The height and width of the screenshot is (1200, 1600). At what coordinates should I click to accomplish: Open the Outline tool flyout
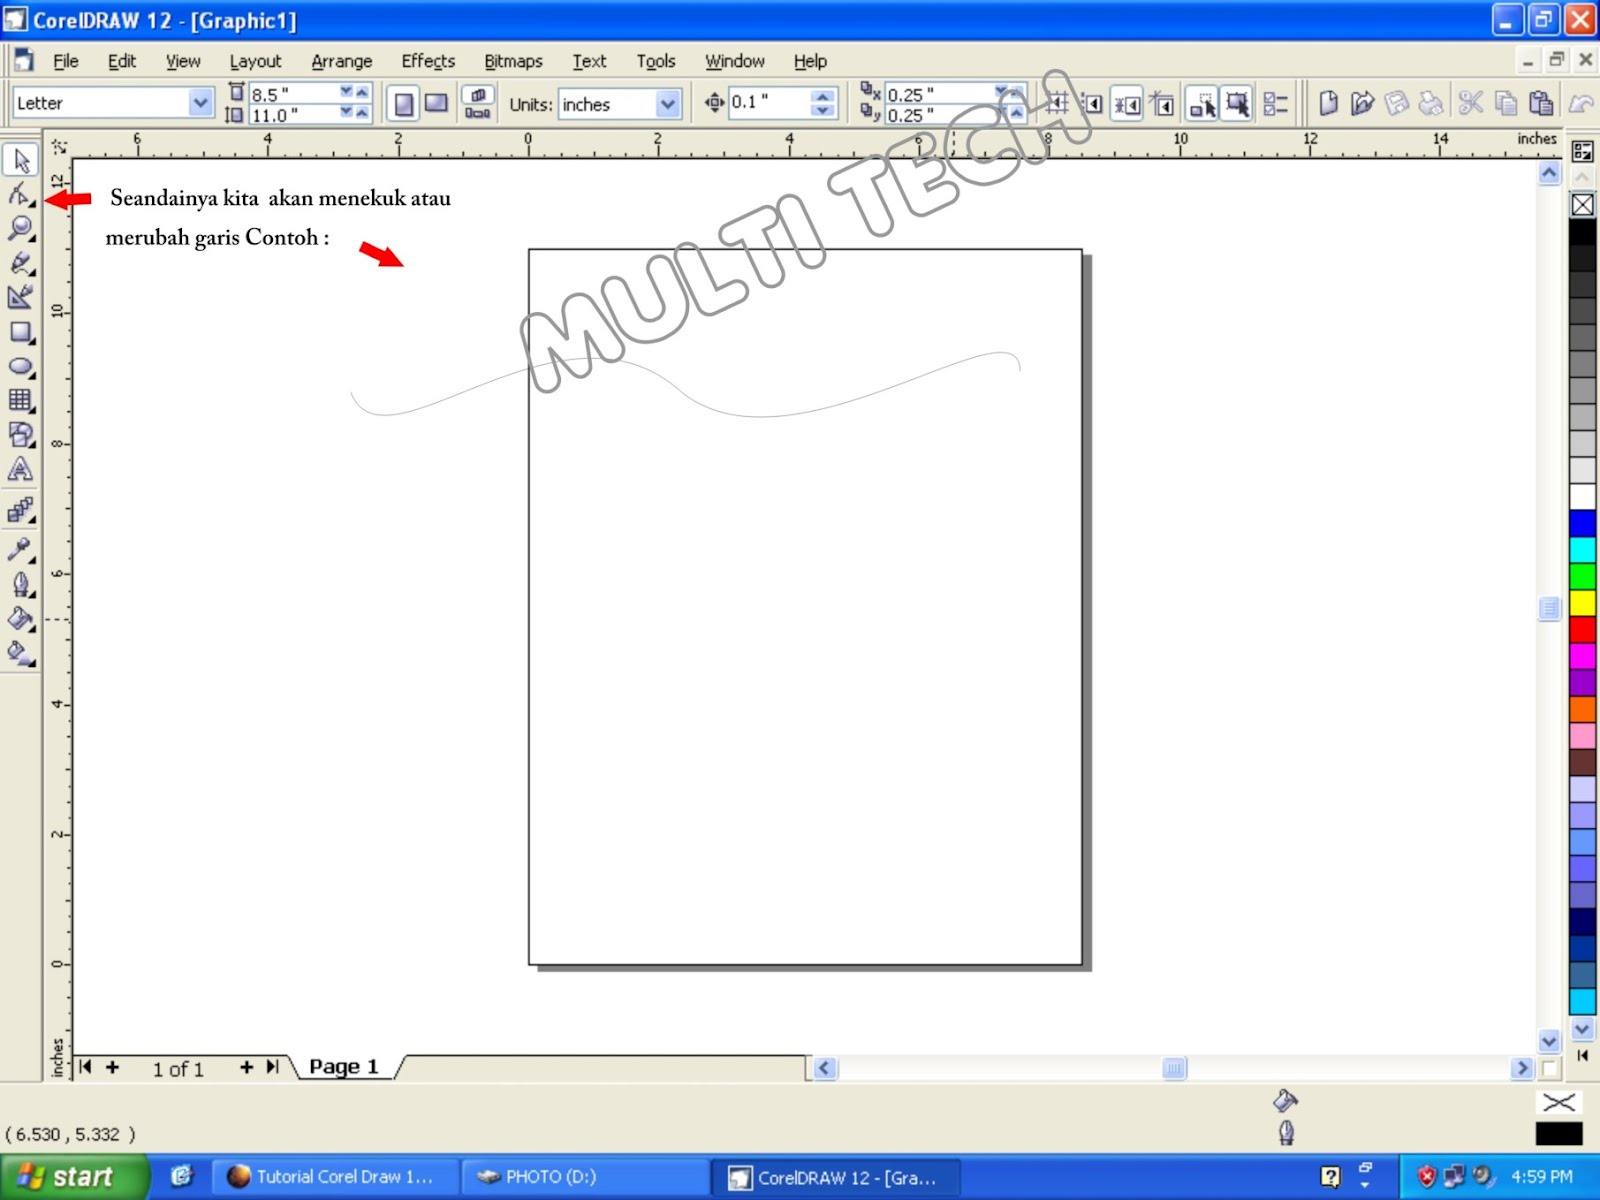click(x=20, y=584)
